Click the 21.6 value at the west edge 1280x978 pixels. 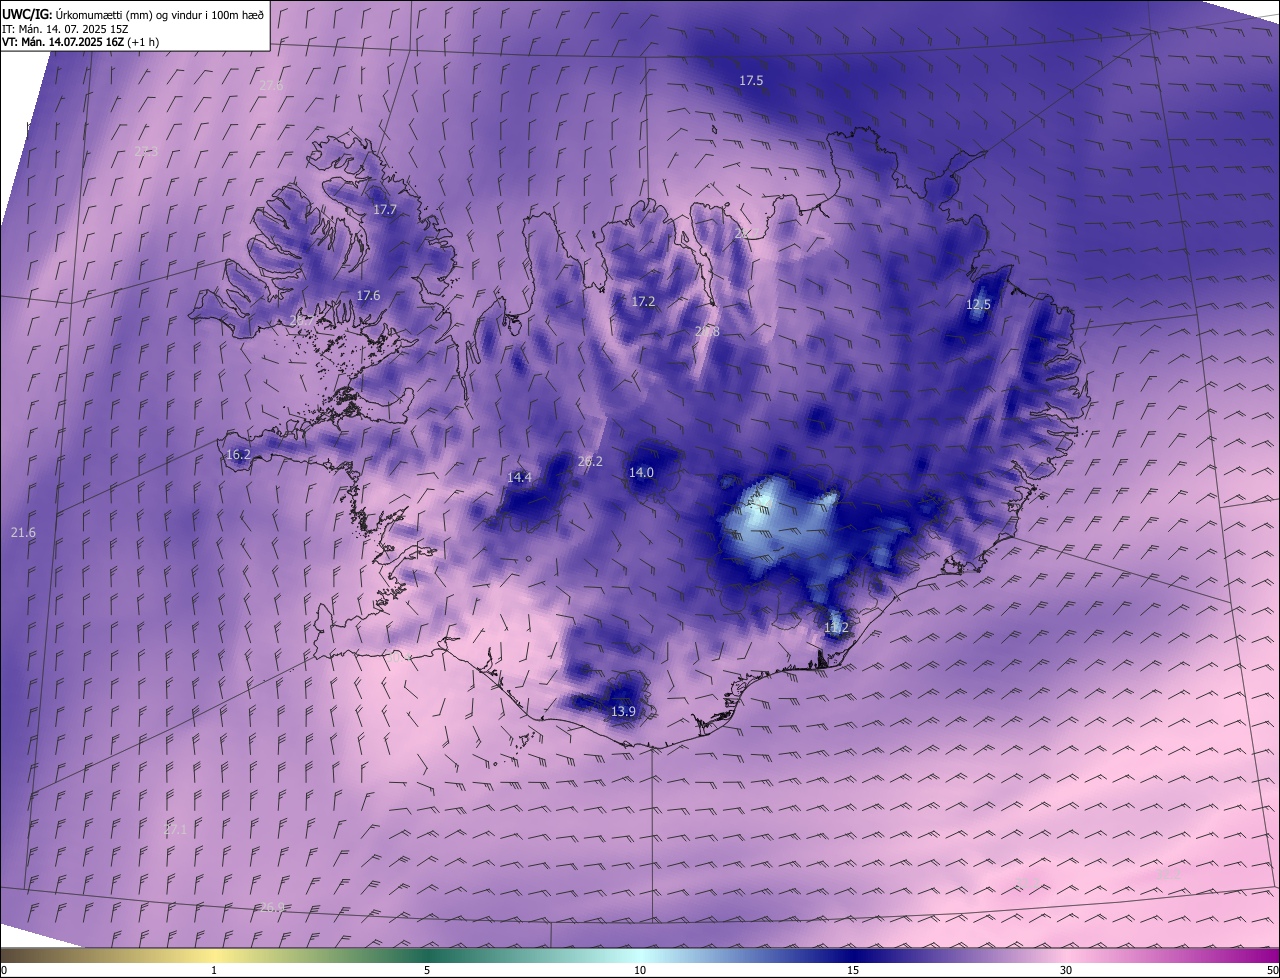23,533
